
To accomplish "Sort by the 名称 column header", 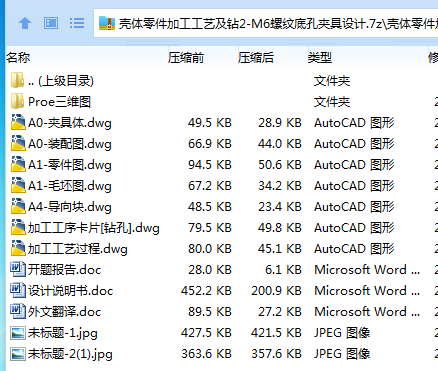I will 18,58.
